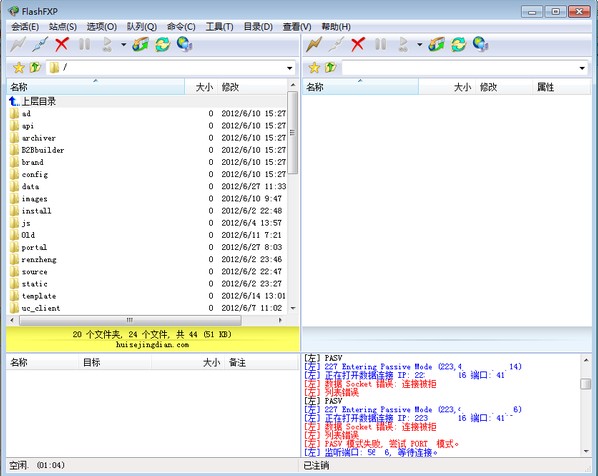Viewport: 598px width, 476px height.
Task: Sort left pane by 修改 column header
Action: tap(252, 87)
